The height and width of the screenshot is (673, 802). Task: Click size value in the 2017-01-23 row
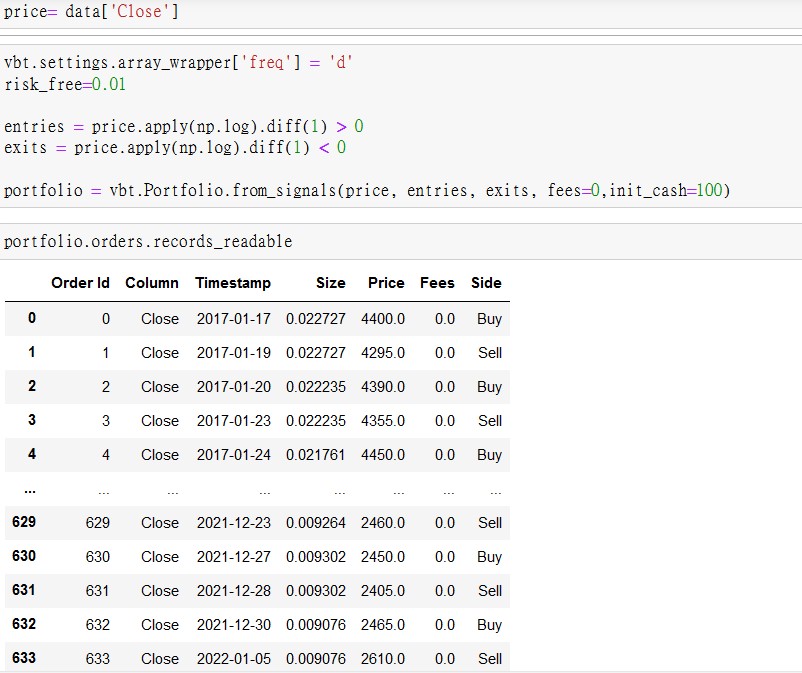(316, 421)
